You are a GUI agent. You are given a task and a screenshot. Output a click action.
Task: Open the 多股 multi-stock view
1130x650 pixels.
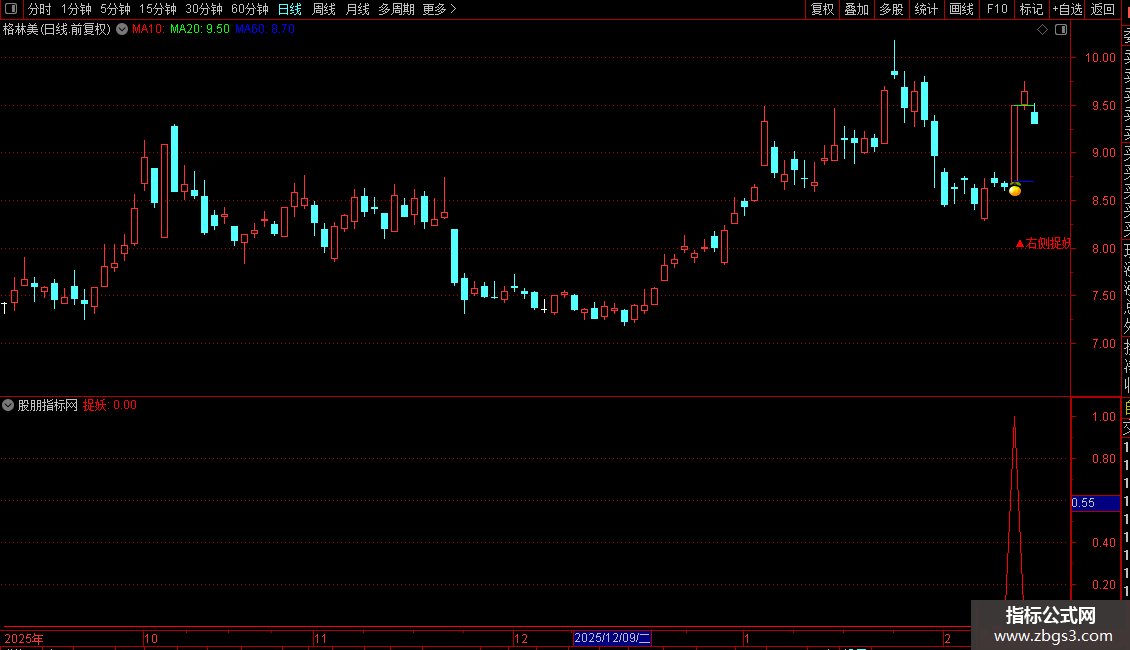click(x=891, y=9)
